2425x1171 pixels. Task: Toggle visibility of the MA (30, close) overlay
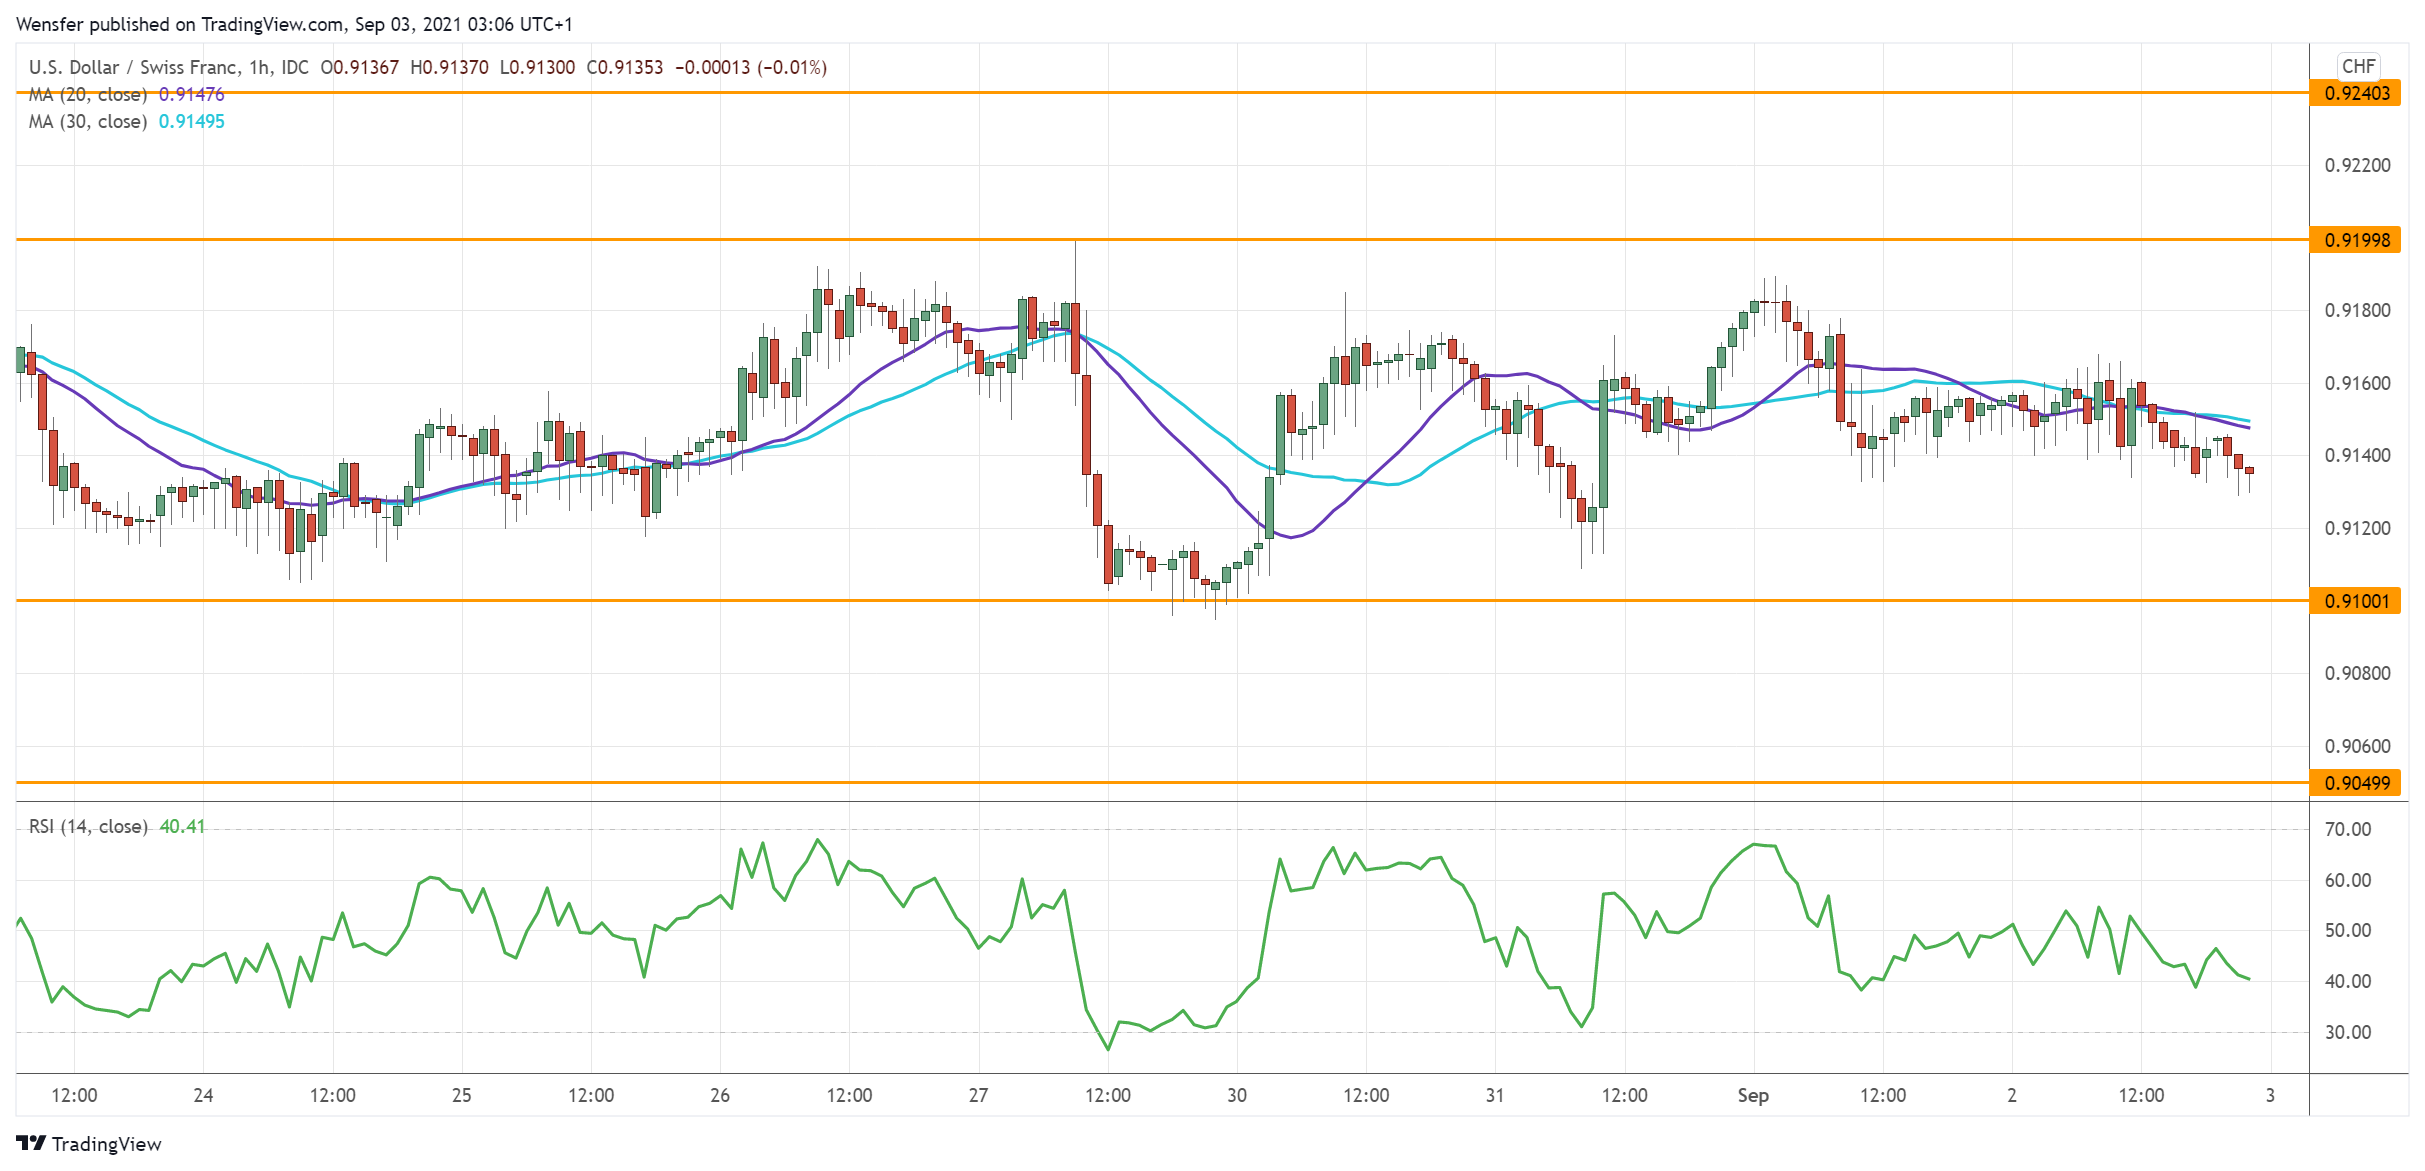pyautogui.click(x=88, y=123)
